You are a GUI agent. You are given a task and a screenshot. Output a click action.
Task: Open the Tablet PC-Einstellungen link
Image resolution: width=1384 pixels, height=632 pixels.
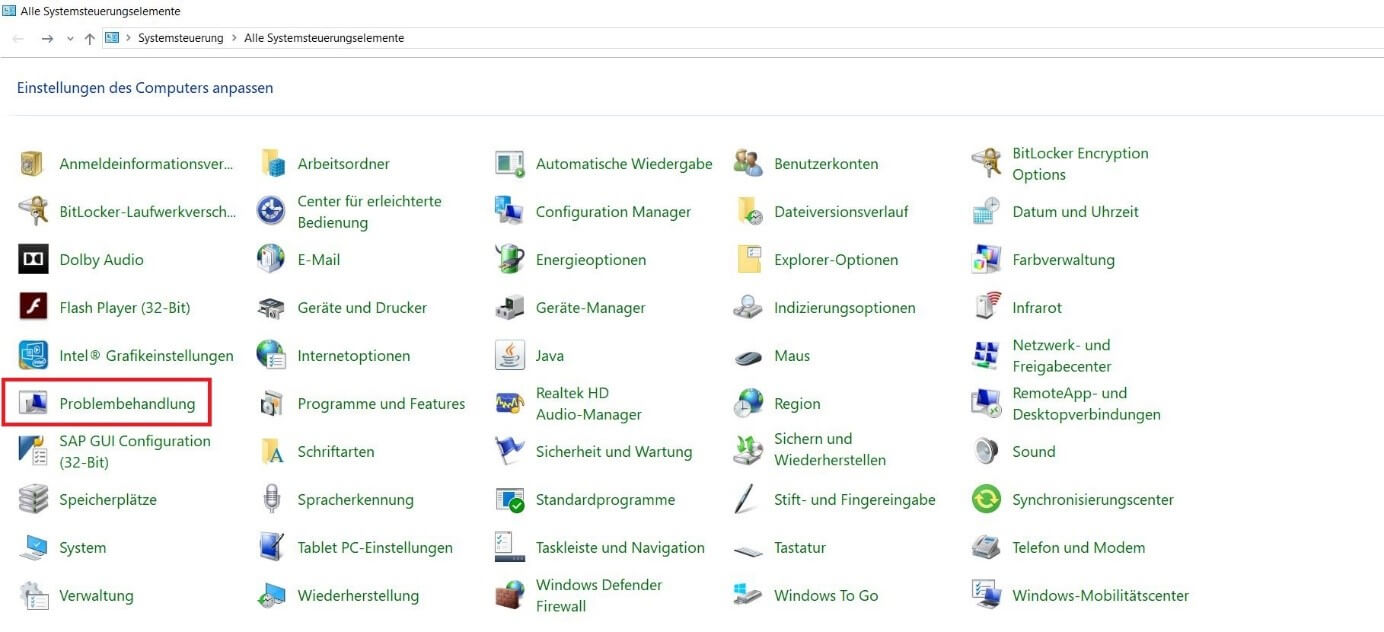coord(375,547)
